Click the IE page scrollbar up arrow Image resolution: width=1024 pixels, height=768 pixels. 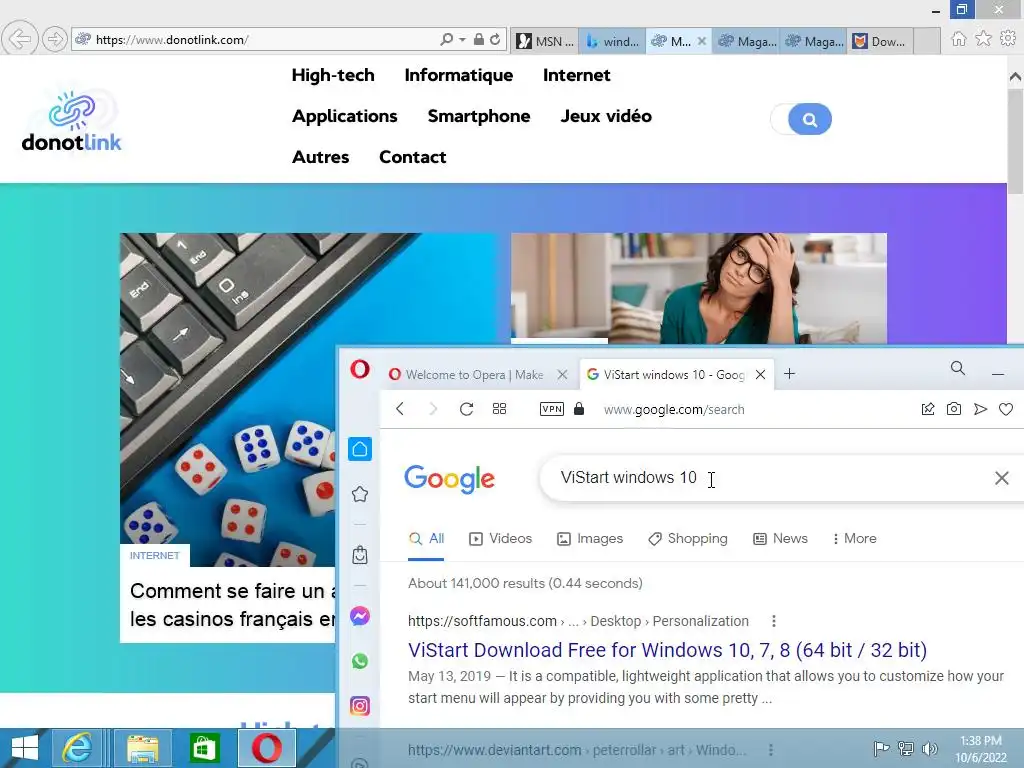pos(1015,76)
